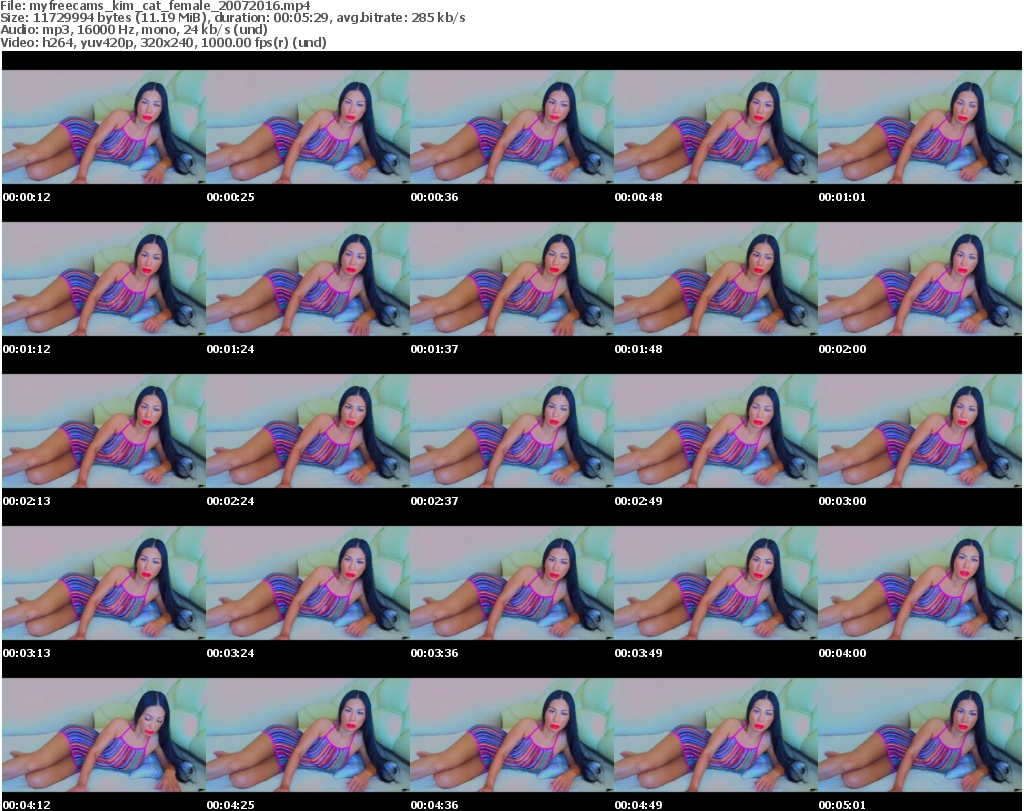The image size is (1024, 811).
Task: Select the thumbnail frame at 00:02:49
Action: coord(716,431)
